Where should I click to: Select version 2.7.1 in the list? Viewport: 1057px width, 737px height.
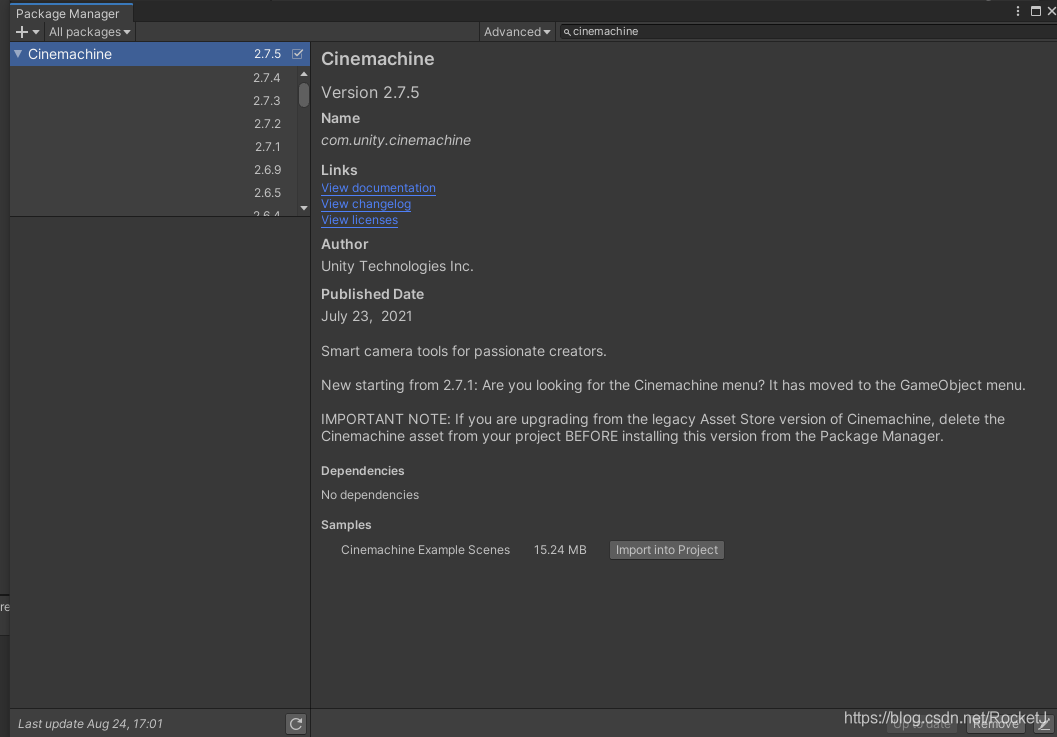point(267,146)
